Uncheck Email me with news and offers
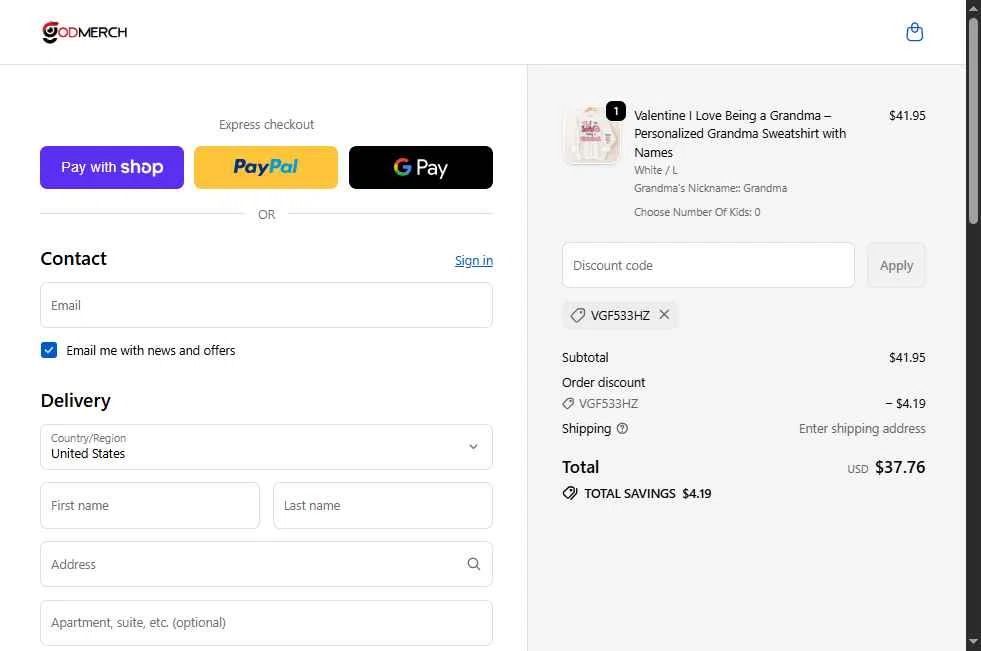 click(49, 350)
